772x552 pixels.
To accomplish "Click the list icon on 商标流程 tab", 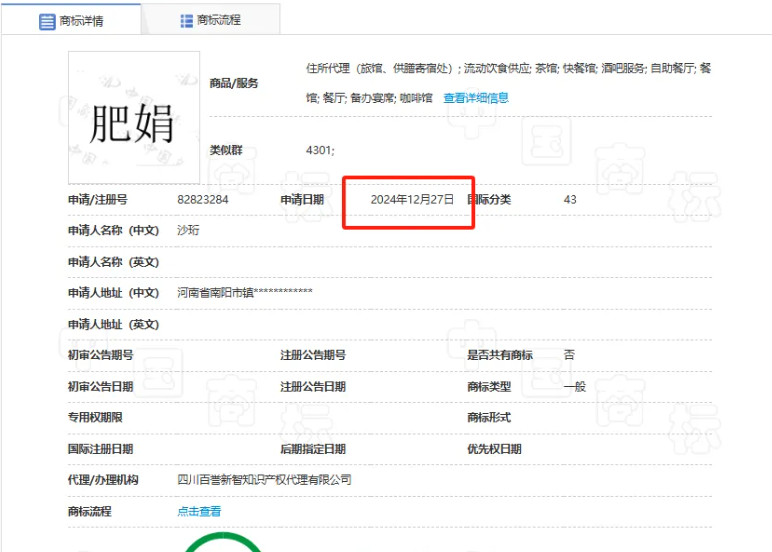I will [186, 20].
